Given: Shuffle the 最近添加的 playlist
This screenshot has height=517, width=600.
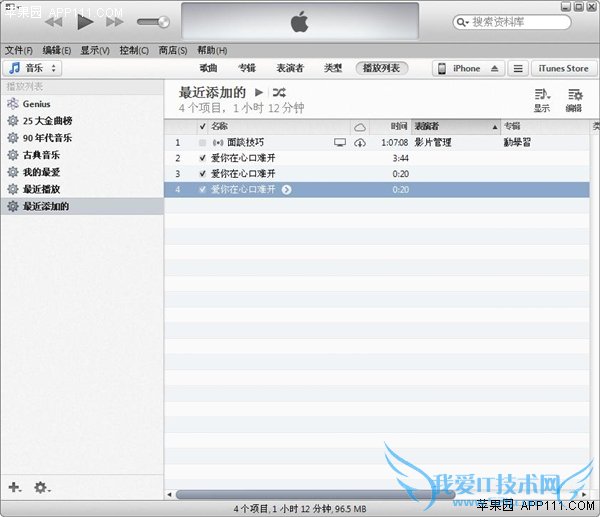Looking at the screenshot, I should 279,92.
